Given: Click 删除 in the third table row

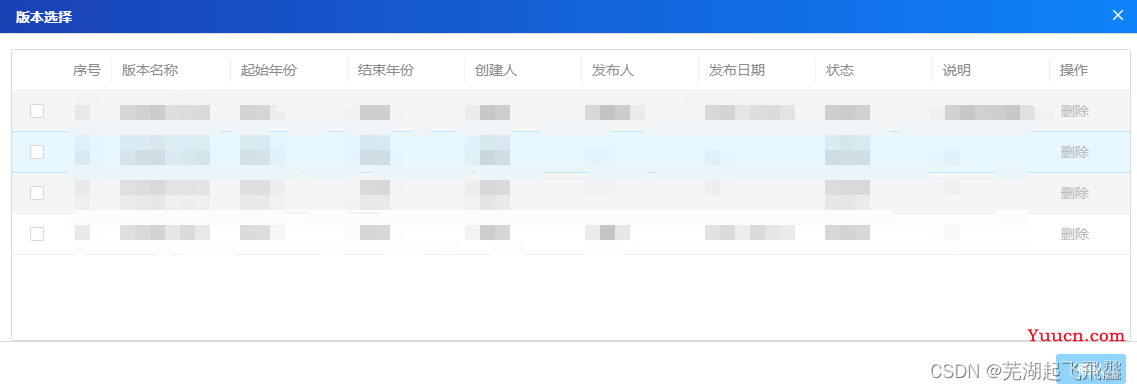Looking at the screenshot, I should pos(1075,193).
